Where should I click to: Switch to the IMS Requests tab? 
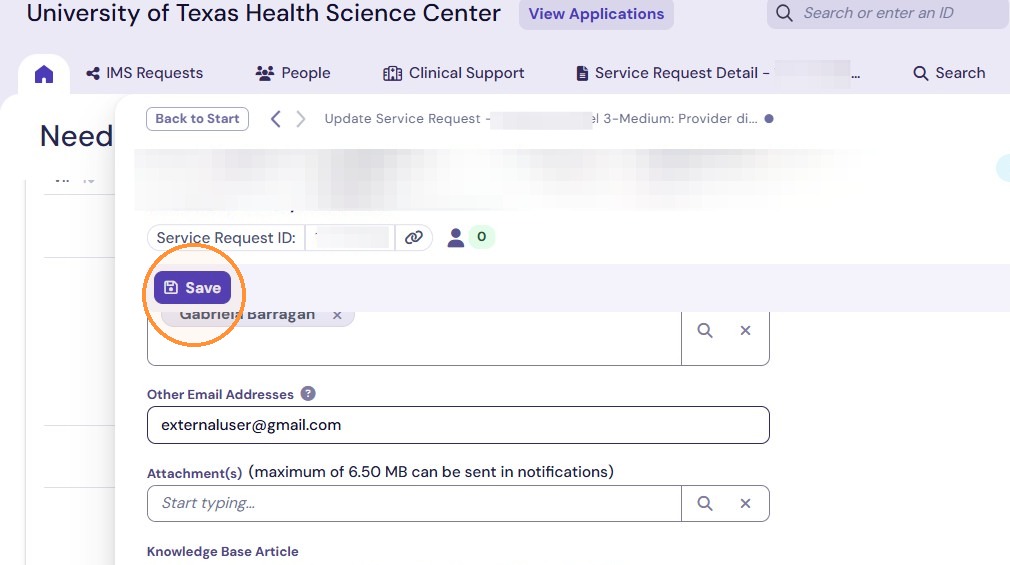(x=144, y=73)
